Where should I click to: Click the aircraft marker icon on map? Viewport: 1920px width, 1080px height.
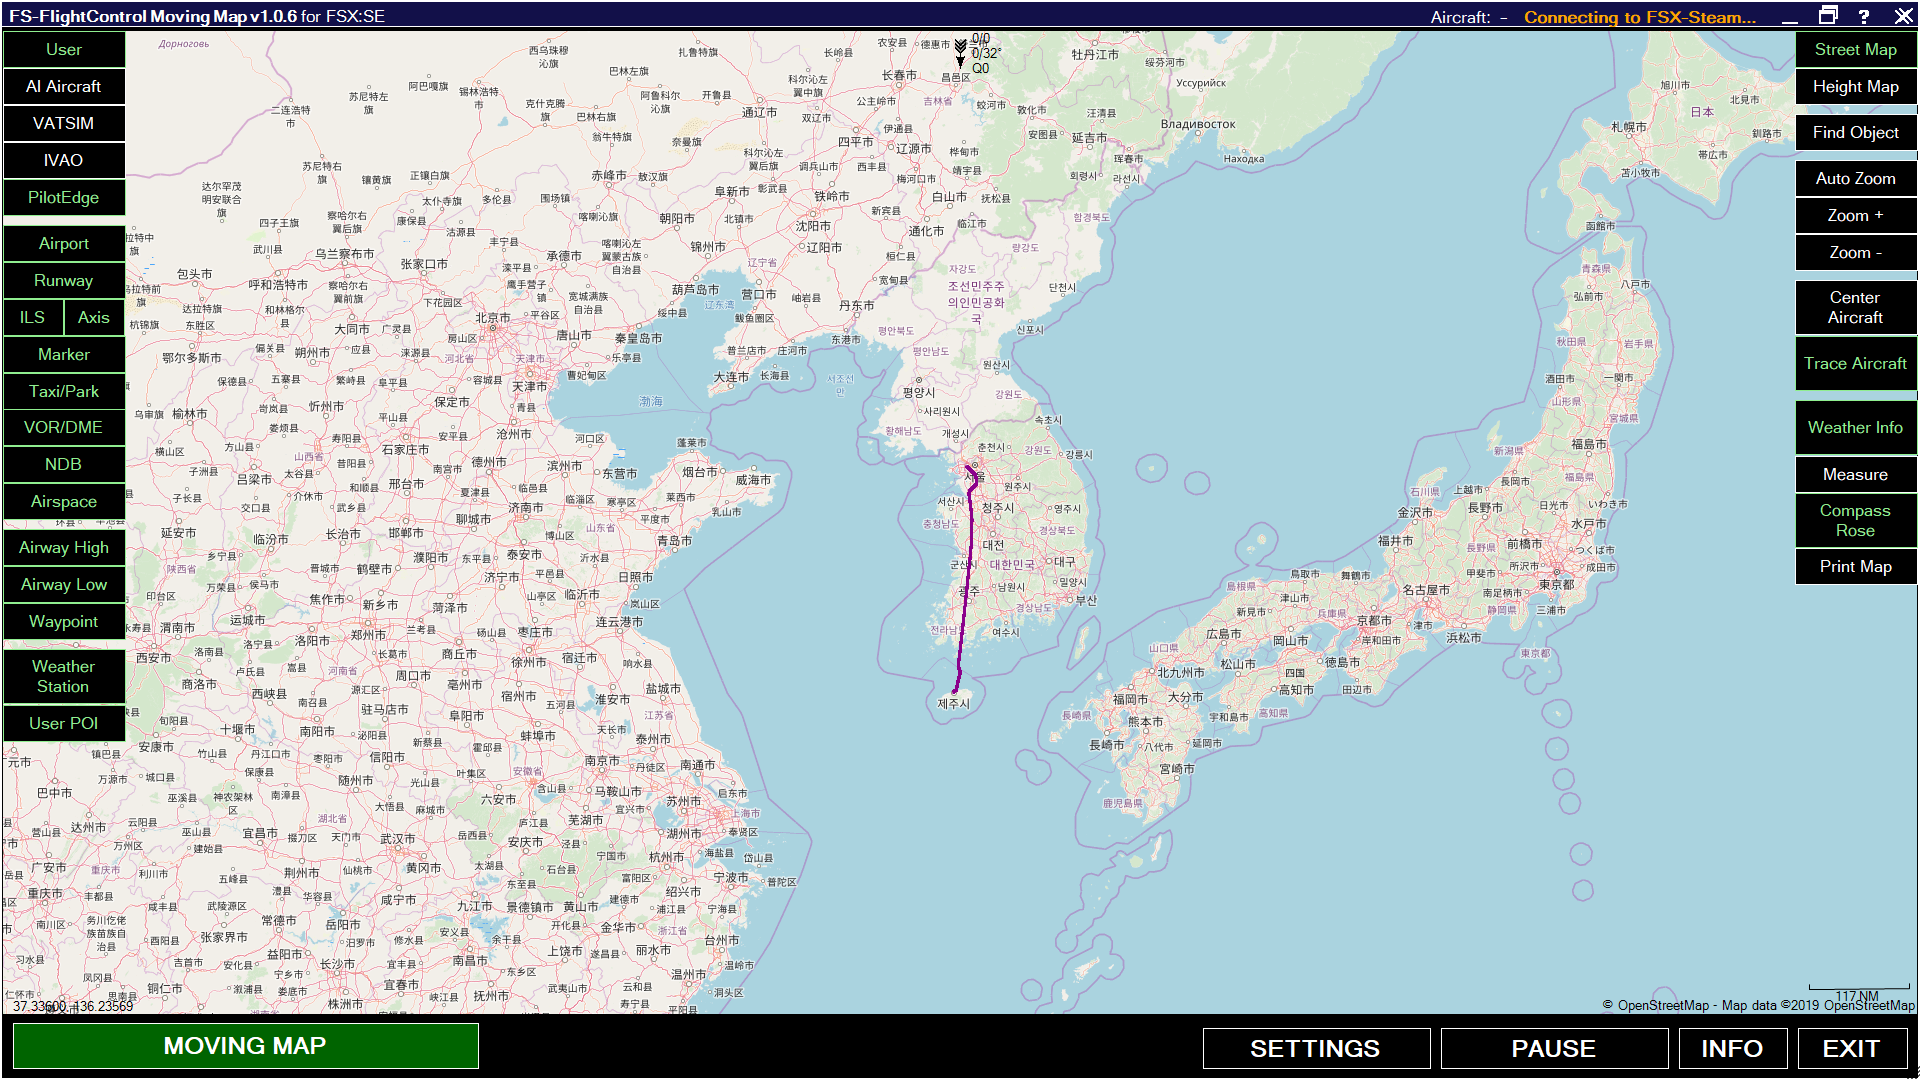pyautogui.click(x=960, y=52)
